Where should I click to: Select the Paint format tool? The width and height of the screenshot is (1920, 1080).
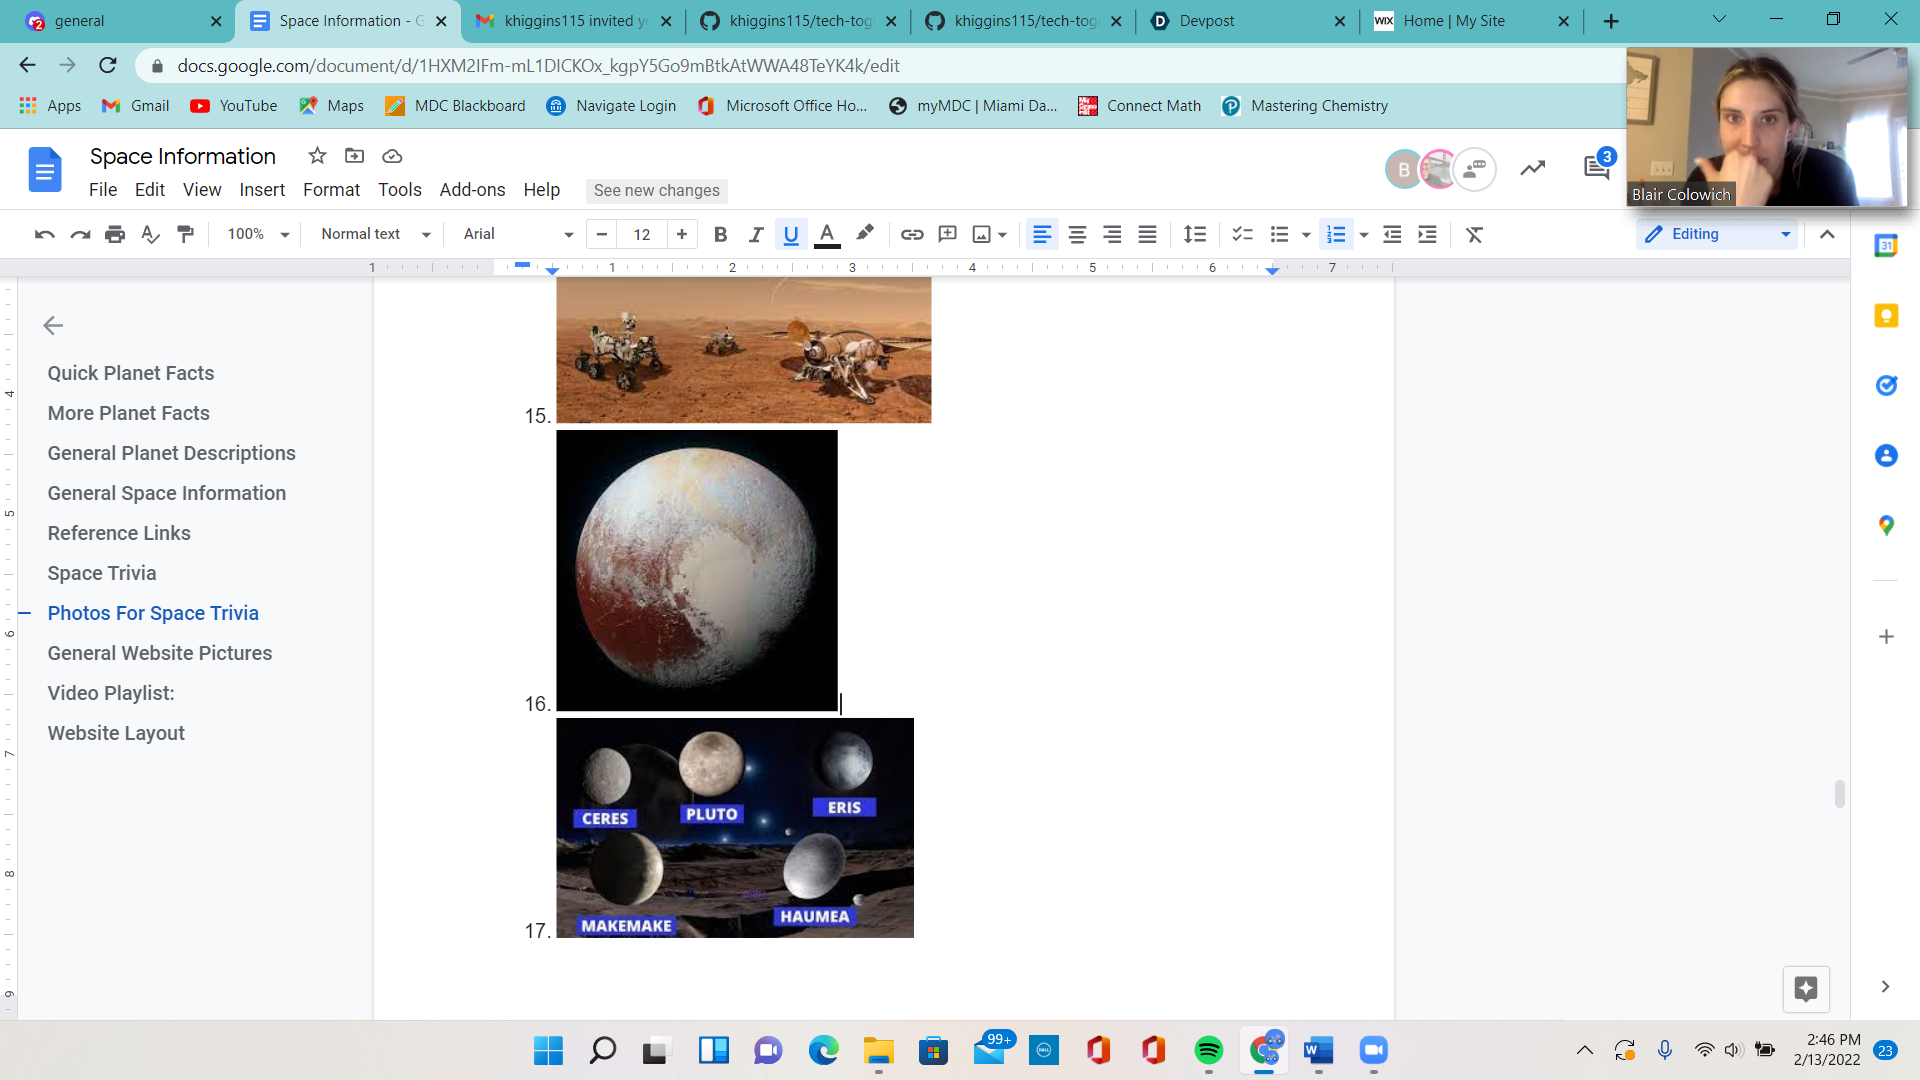pyautogui.click(x=185, y=234)
